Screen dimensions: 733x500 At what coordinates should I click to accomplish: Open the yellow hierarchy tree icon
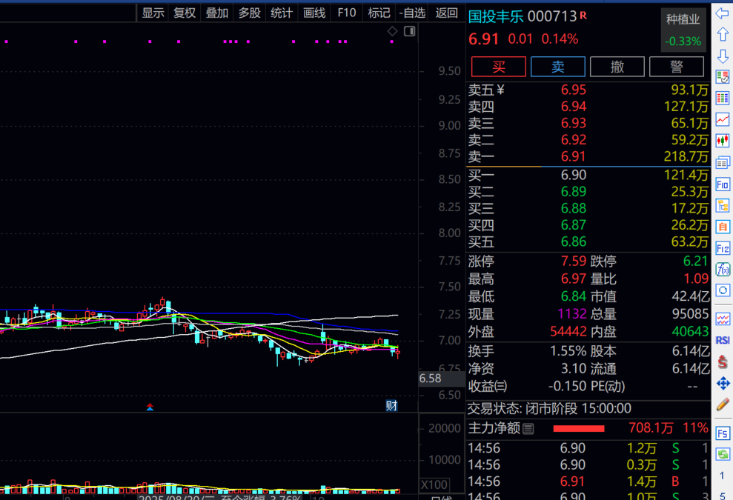pyautogui.click(x=722, y=206)
